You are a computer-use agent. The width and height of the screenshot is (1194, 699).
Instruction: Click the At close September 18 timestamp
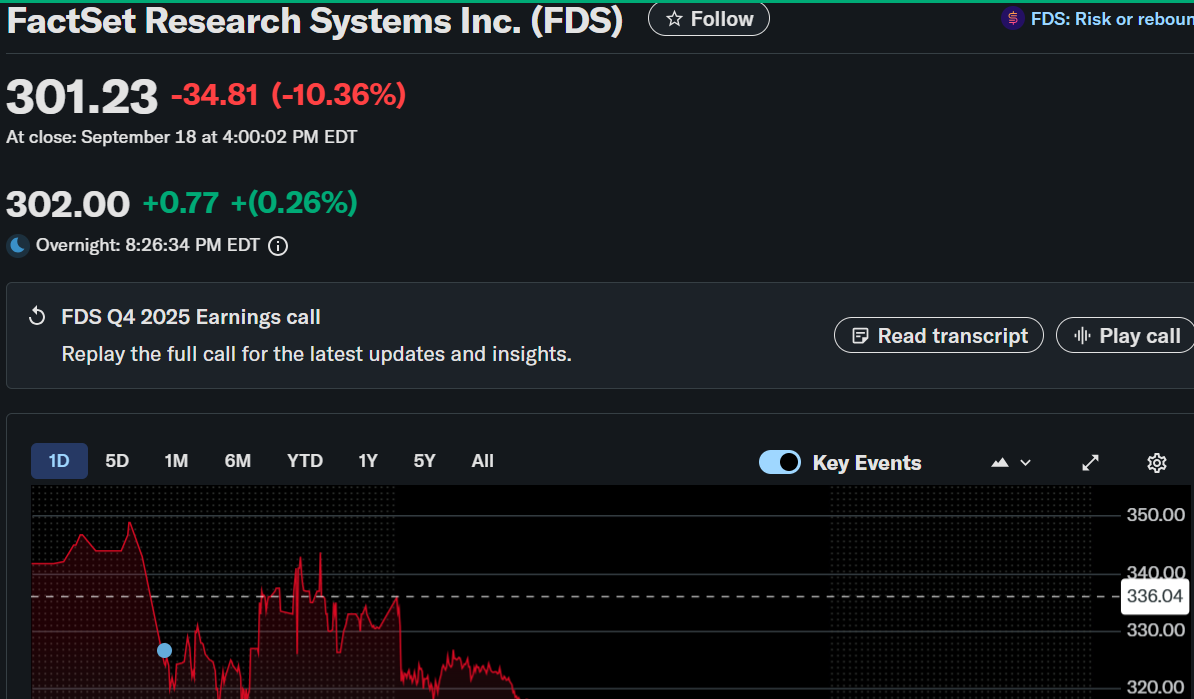181,137
